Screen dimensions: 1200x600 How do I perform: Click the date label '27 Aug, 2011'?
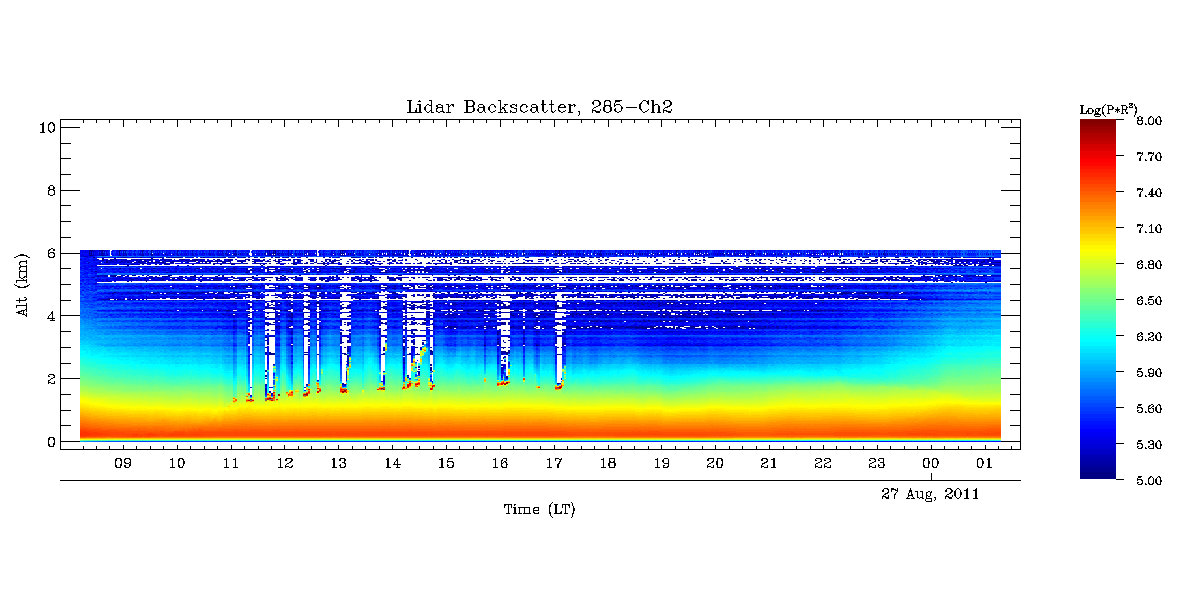930,494
